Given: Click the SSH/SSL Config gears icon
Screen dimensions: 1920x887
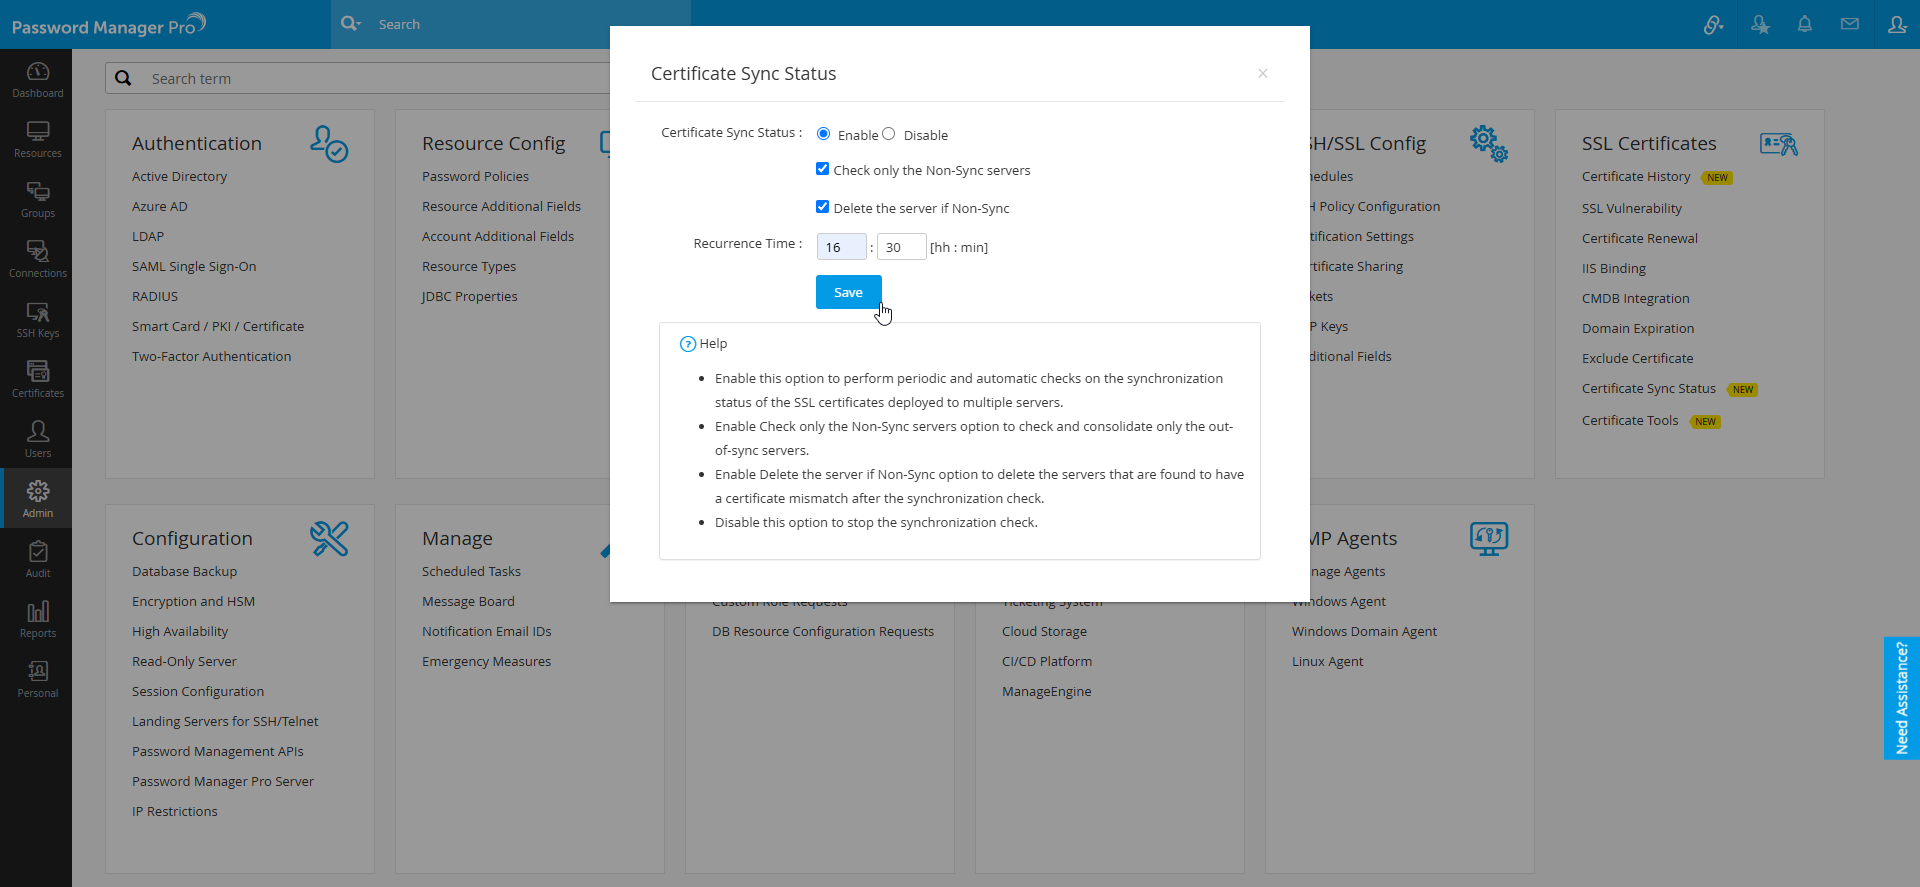Looking at the screenshot, I should pyautogui.click(x=1489, y=144).
